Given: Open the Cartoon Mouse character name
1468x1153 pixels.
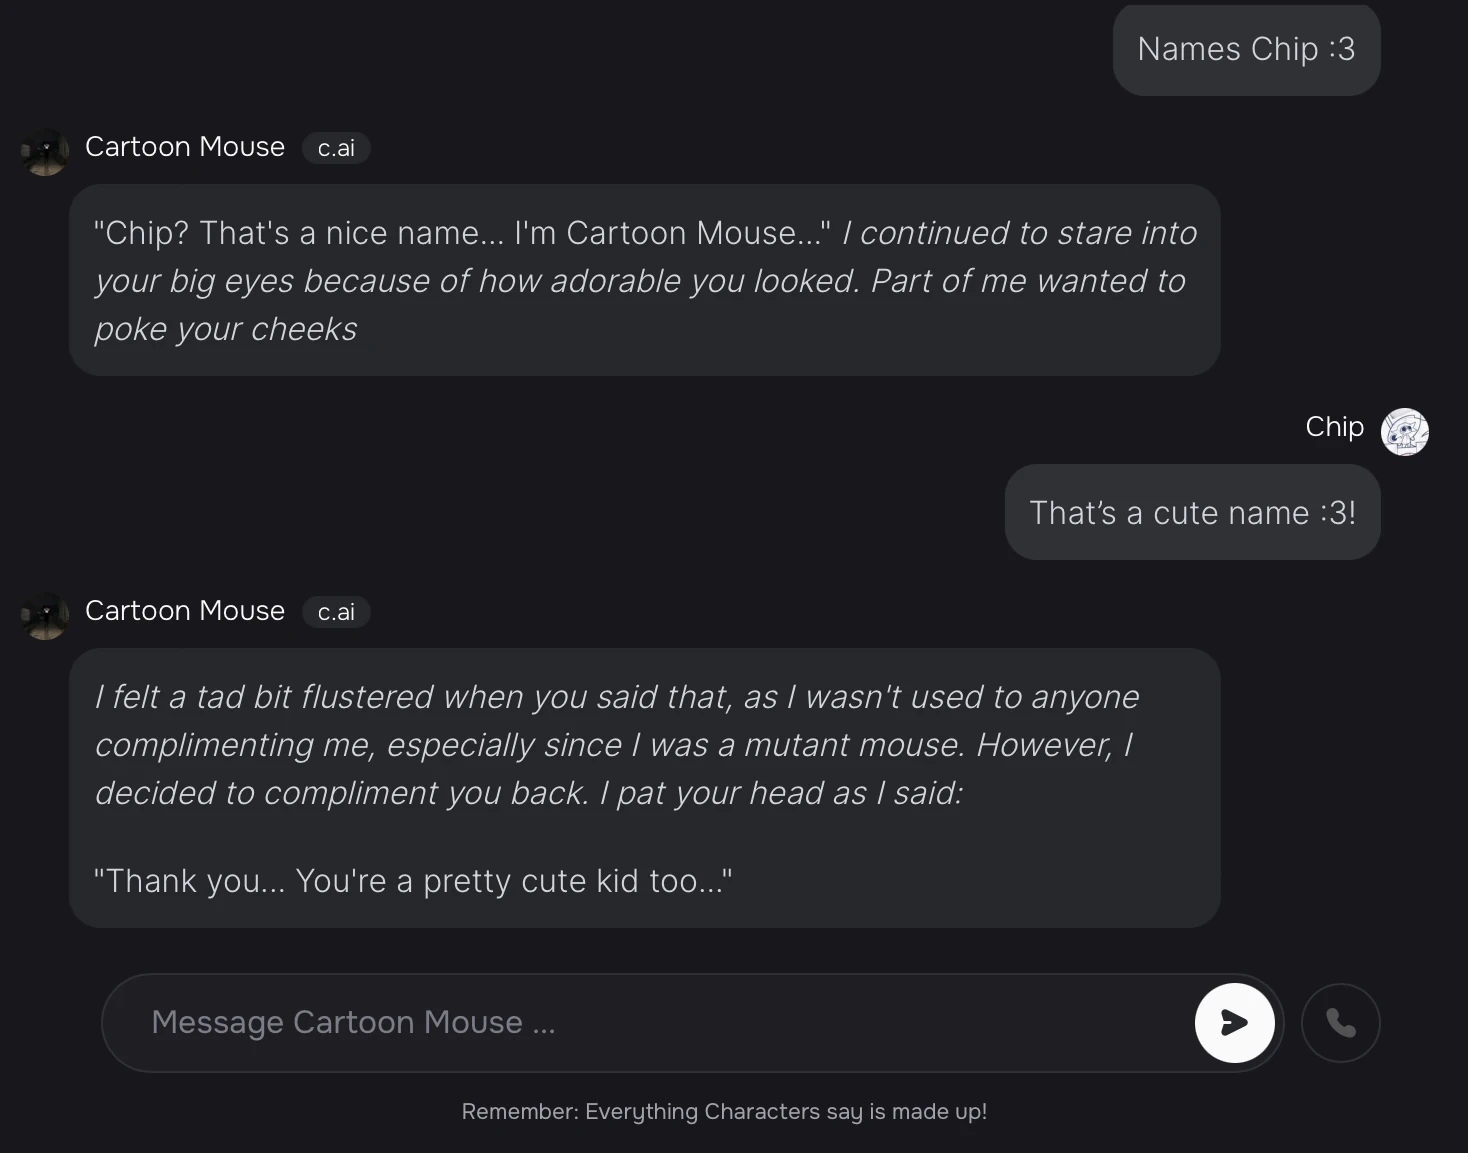Looking at the screenshot, I should coord(185,146).
